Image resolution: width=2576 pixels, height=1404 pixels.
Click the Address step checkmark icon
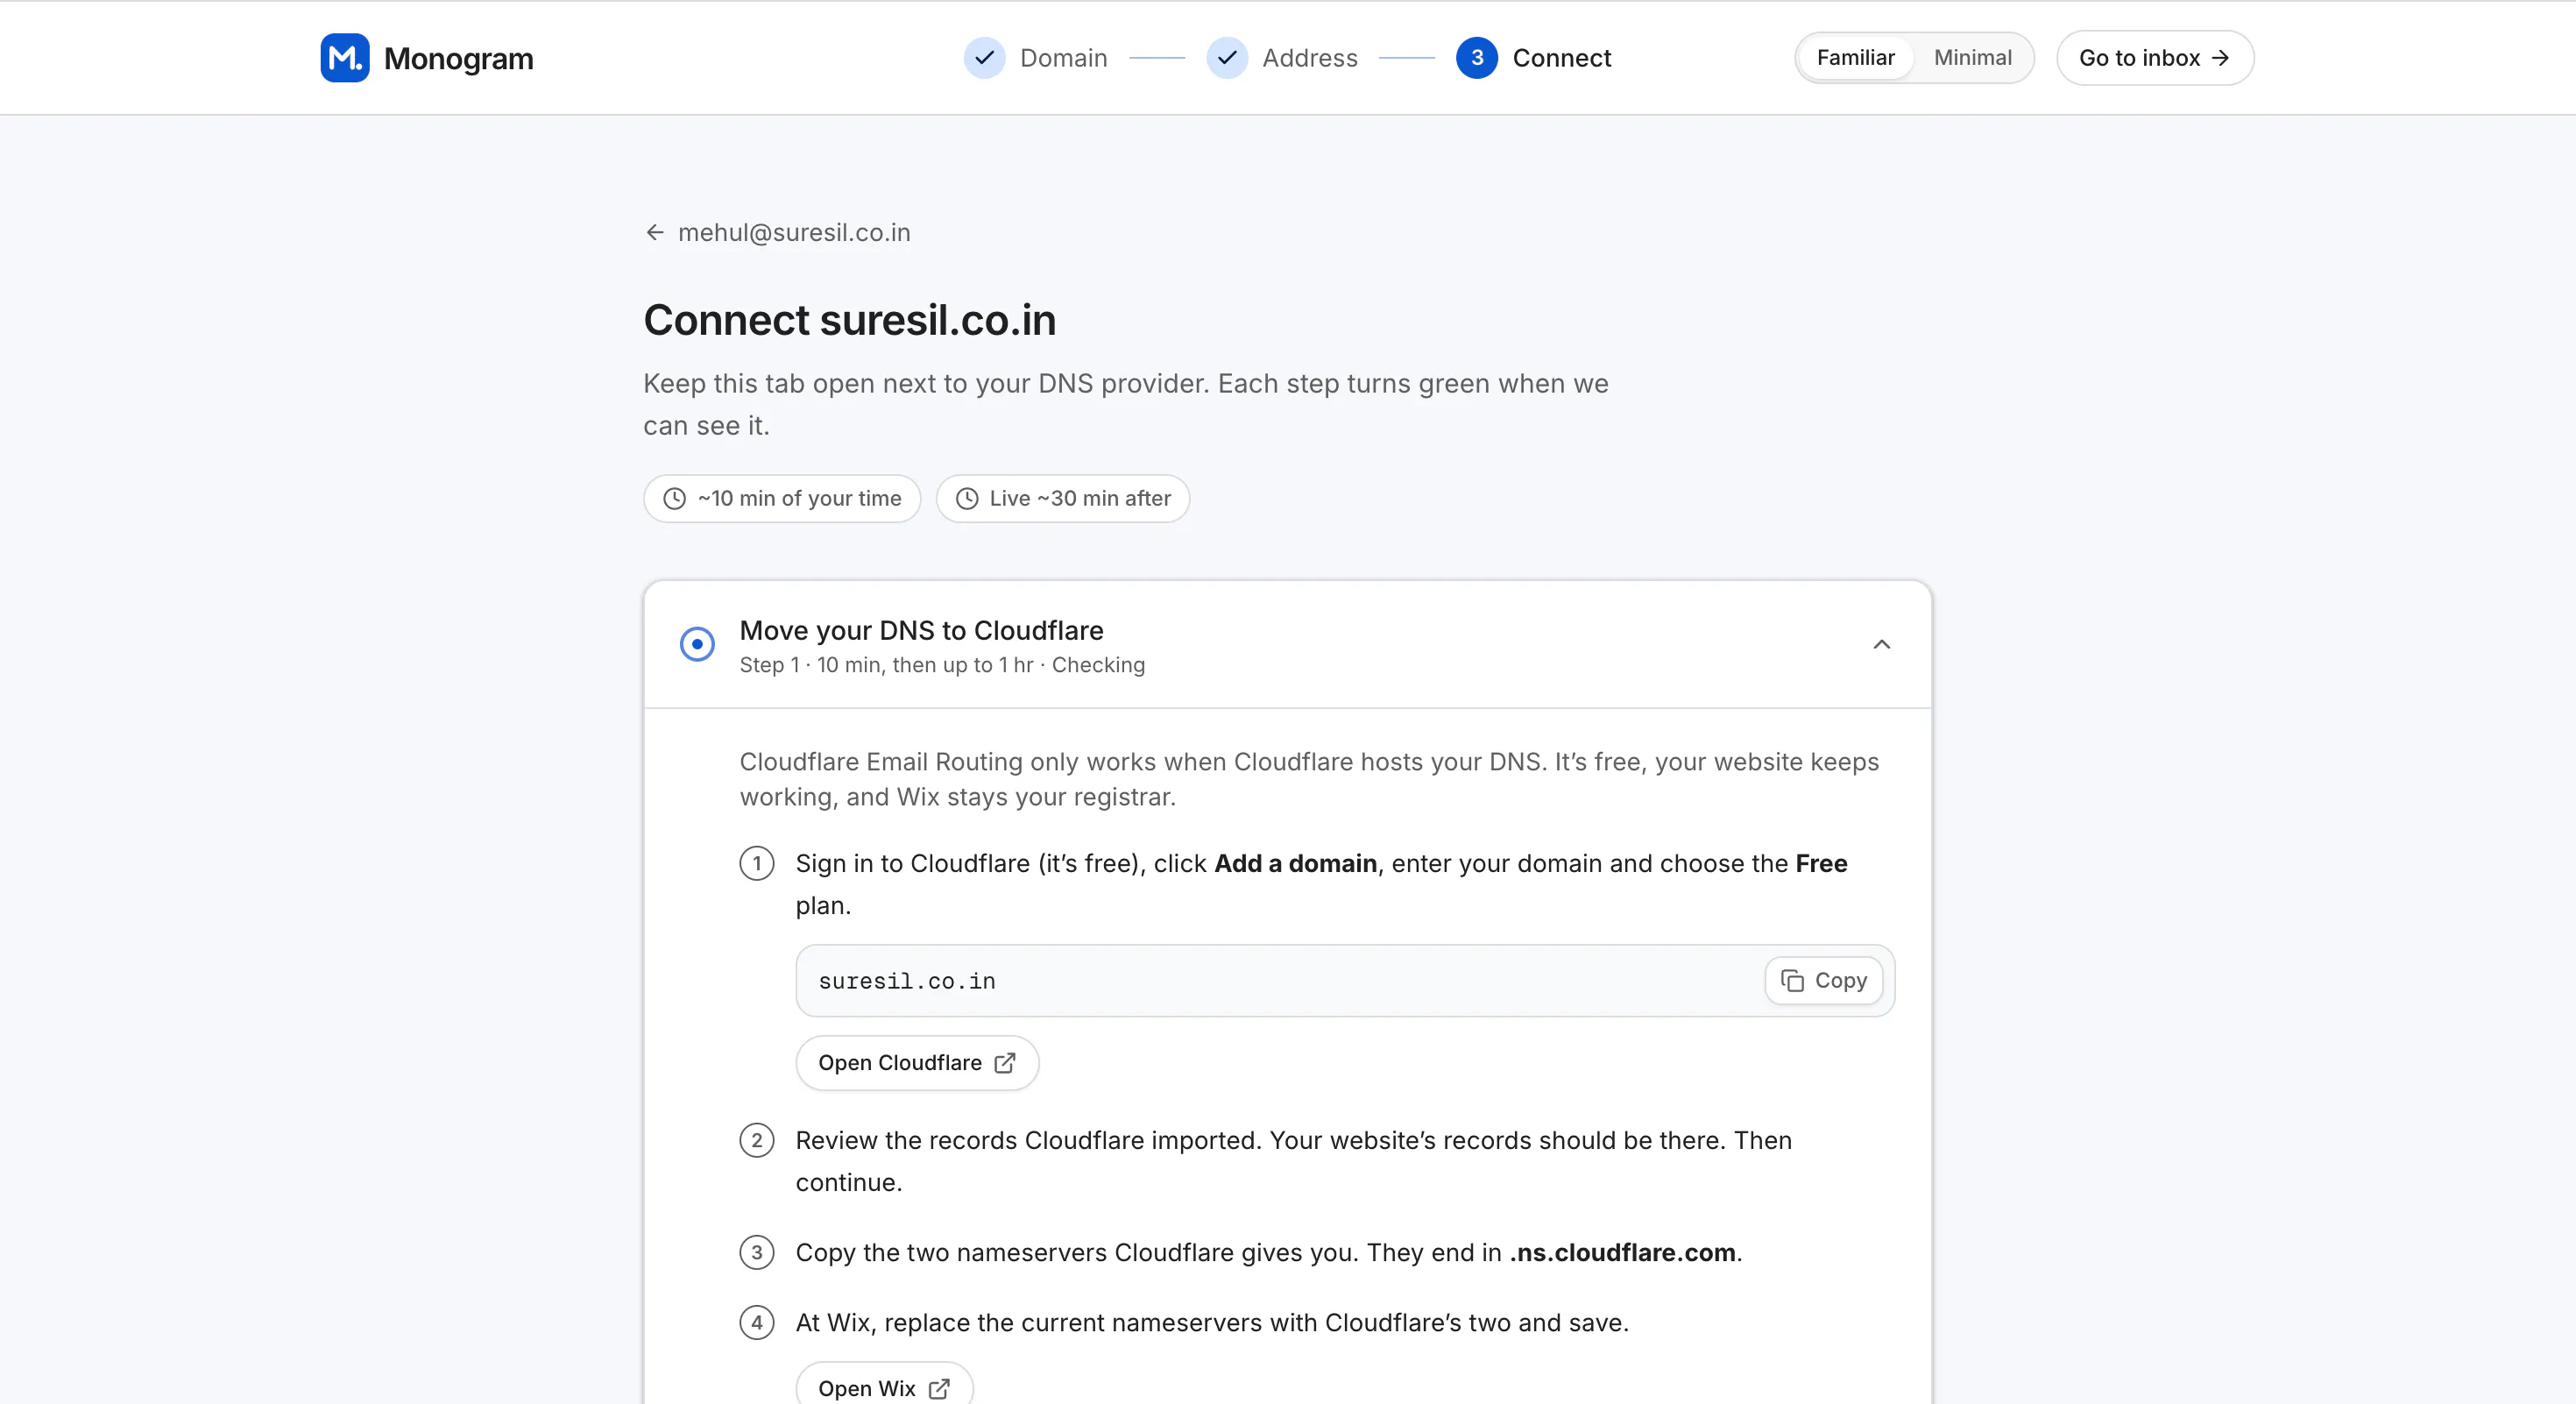(x=1227, y=58)
